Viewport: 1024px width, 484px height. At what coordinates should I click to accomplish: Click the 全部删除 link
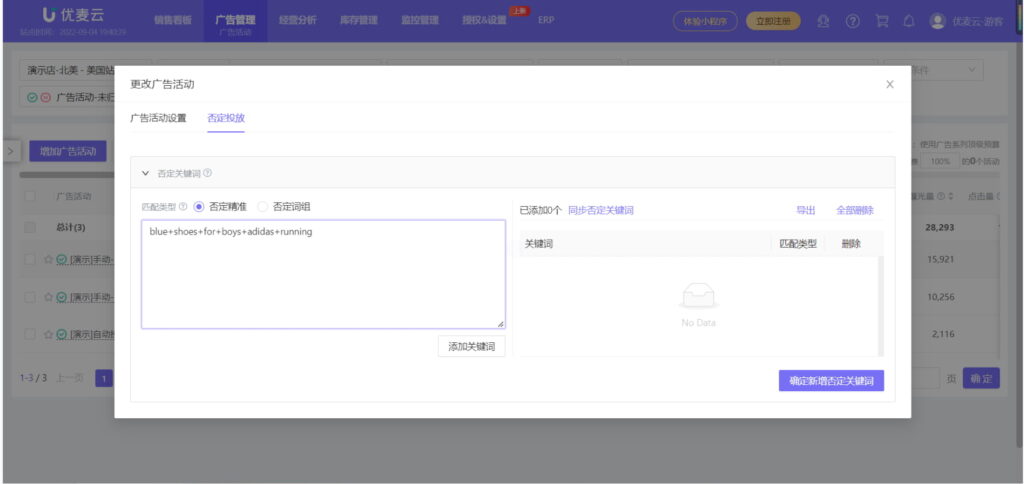pyautogui.click(x=854, y=211)
